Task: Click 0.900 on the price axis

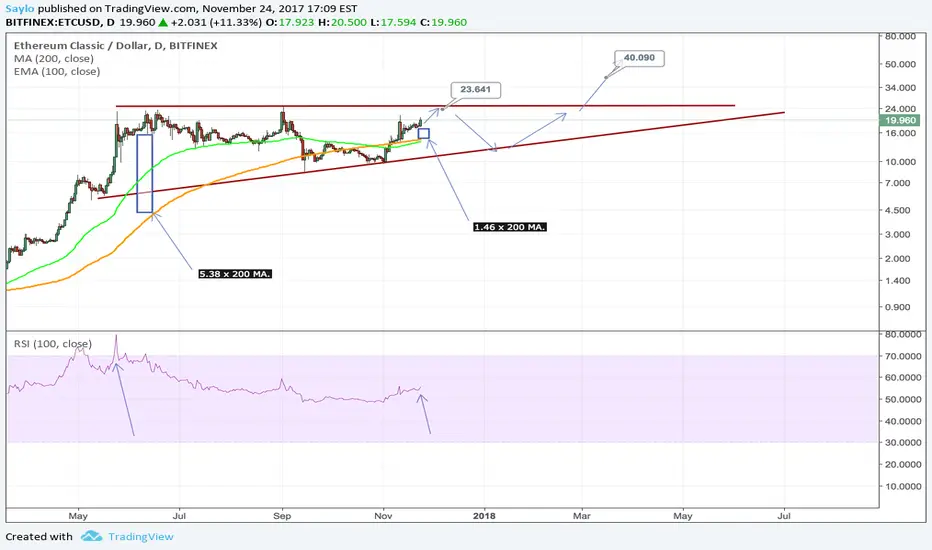Action: [x=898, y=307]
